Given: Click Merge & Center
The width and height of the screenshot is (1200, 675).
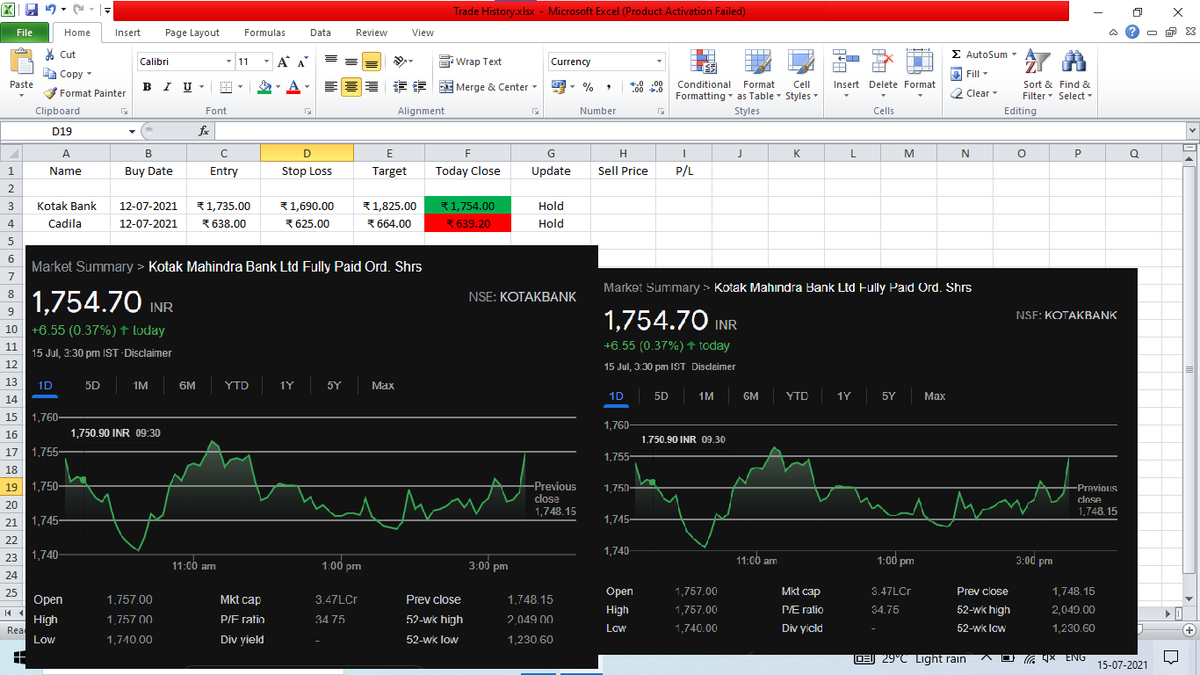Looking at the screenshot, I should 483,87.
